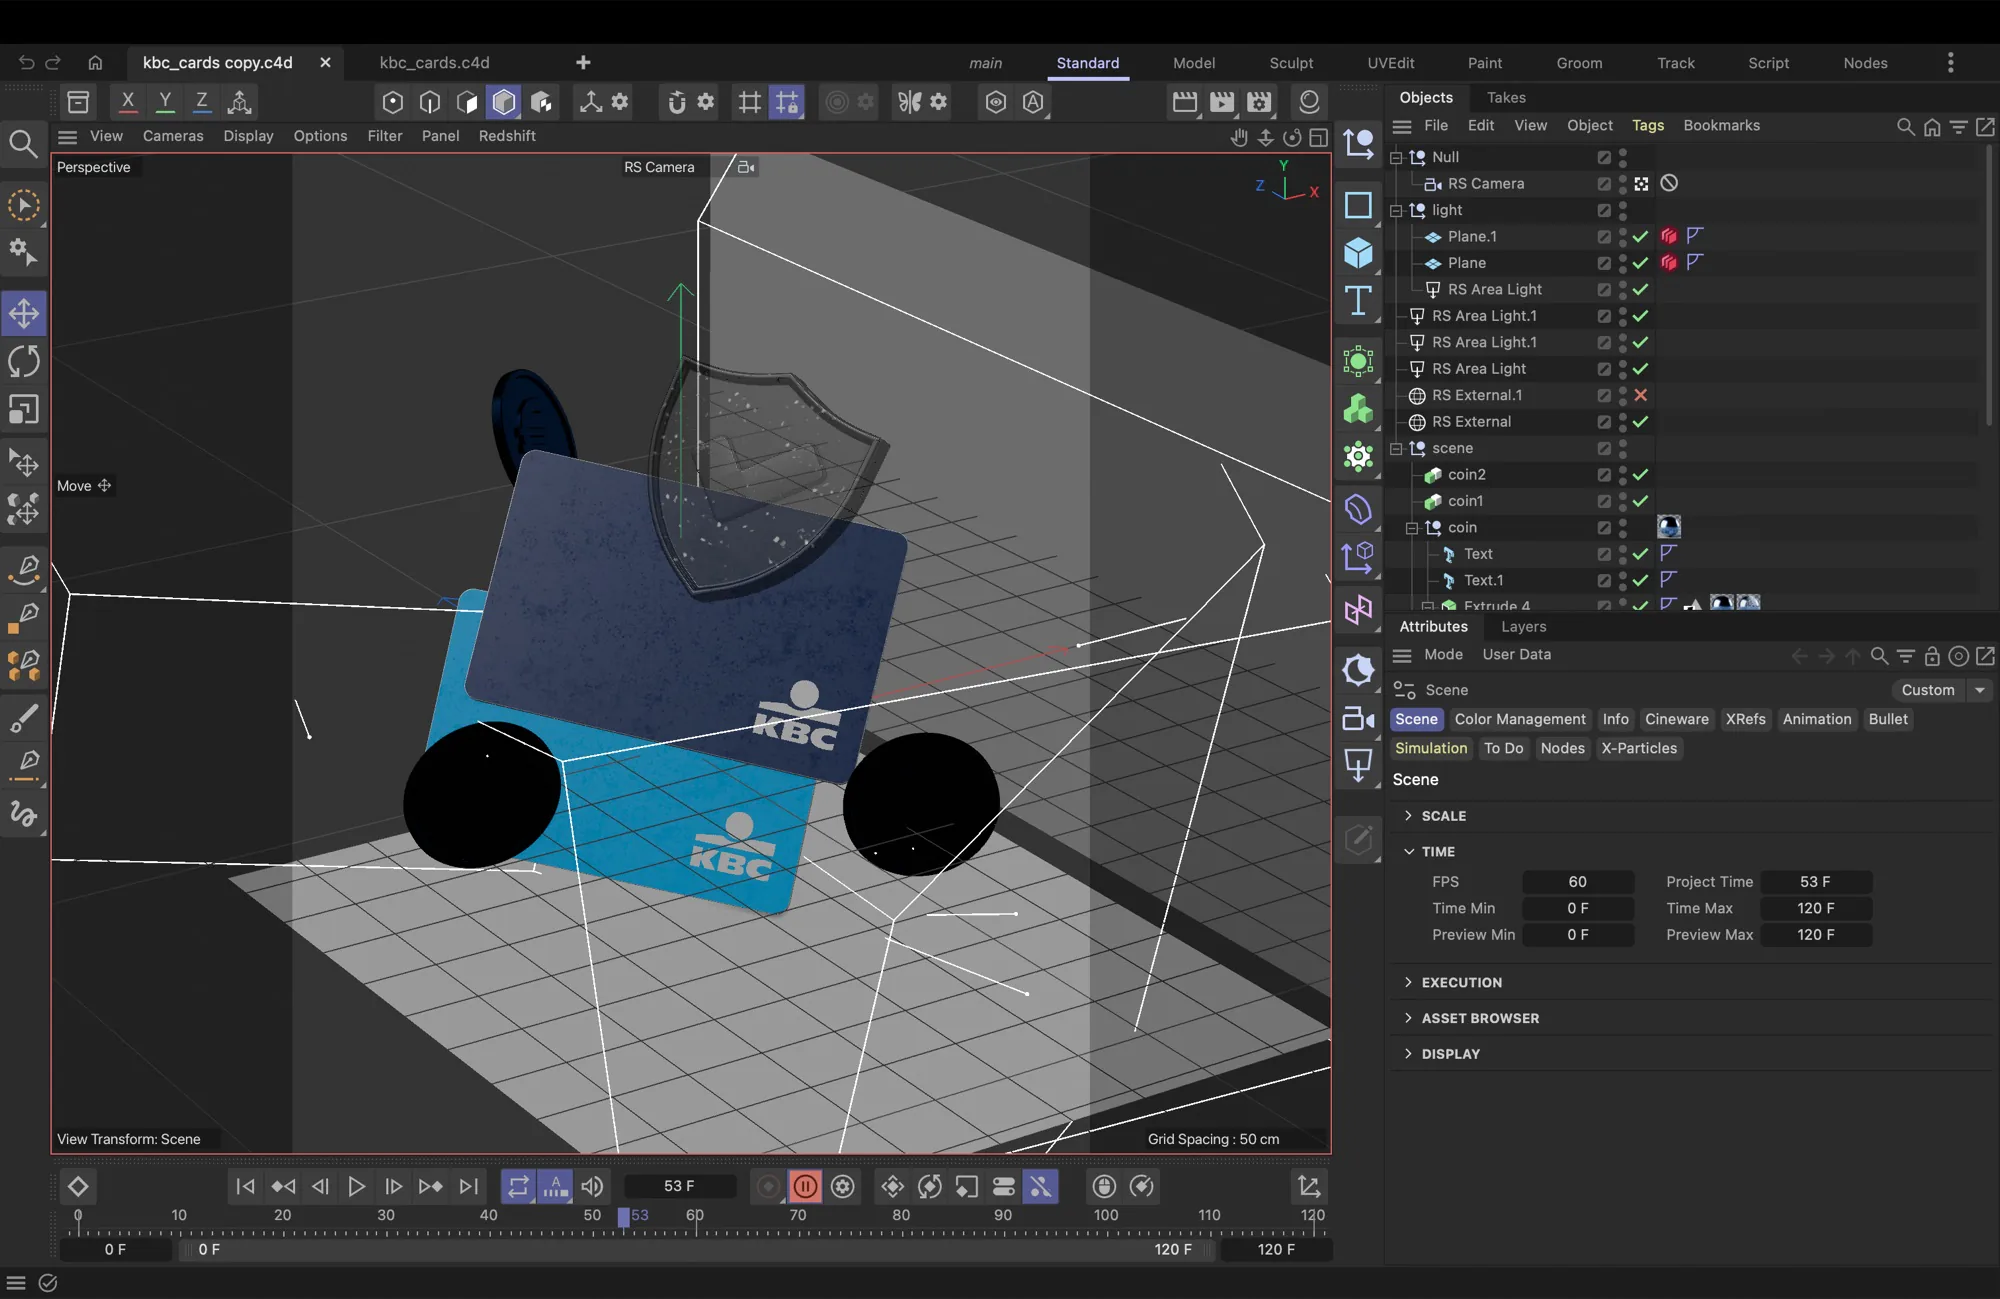The width and height of the screenshot is (2000, 1299).
Task: Add a camera object from side palette
Action: [1358, 718]
